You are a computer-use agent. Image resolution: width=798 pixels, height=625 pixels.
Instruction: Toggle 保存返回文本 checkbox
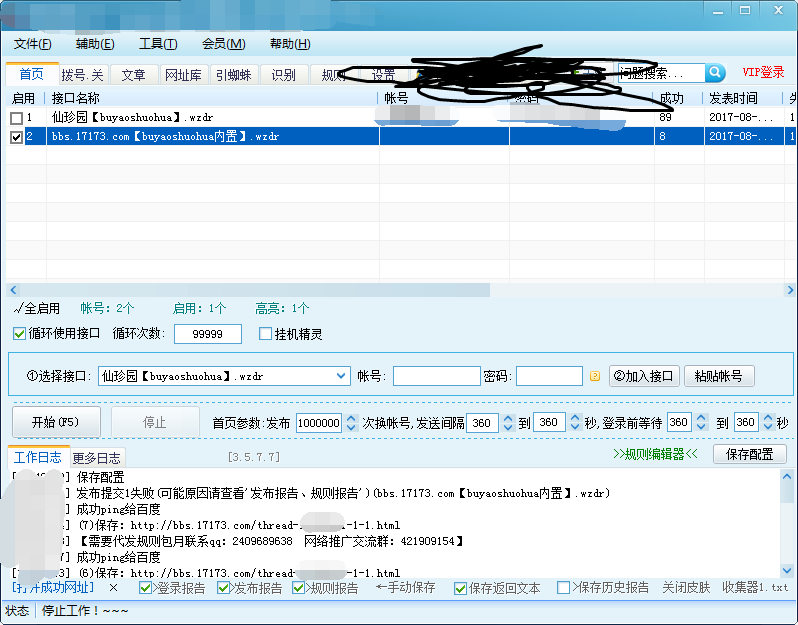[x=461, y=588]
